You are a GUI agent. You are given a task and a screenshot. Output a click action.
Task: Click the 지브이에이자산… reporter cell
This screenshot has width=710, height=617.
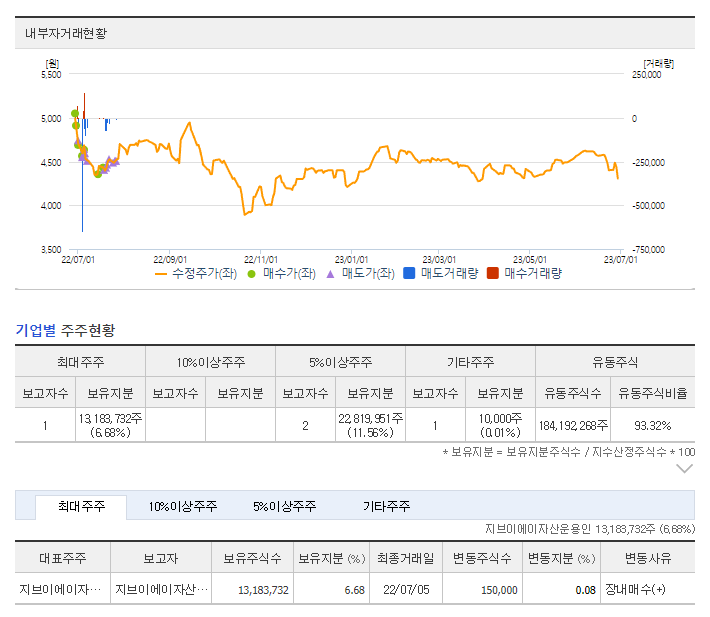point(161,589)
